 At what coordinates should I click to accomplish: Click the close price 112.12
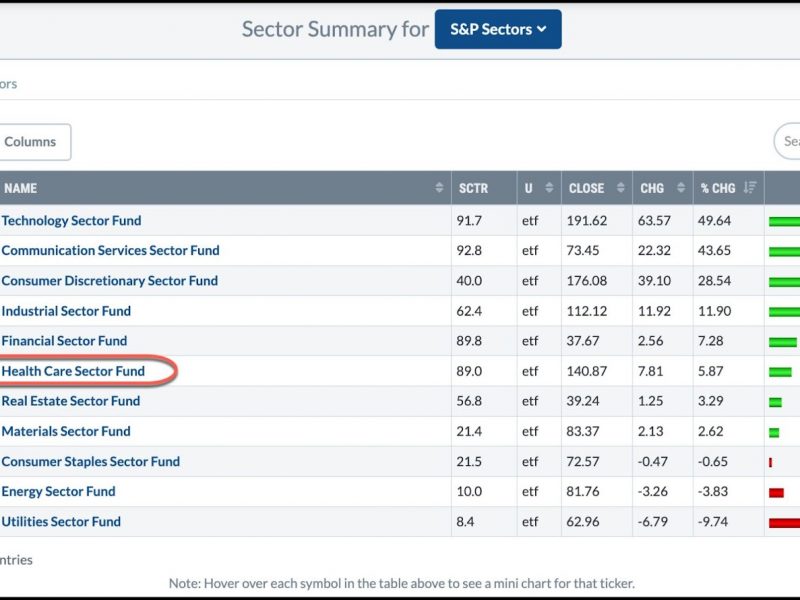coord(587,311)
